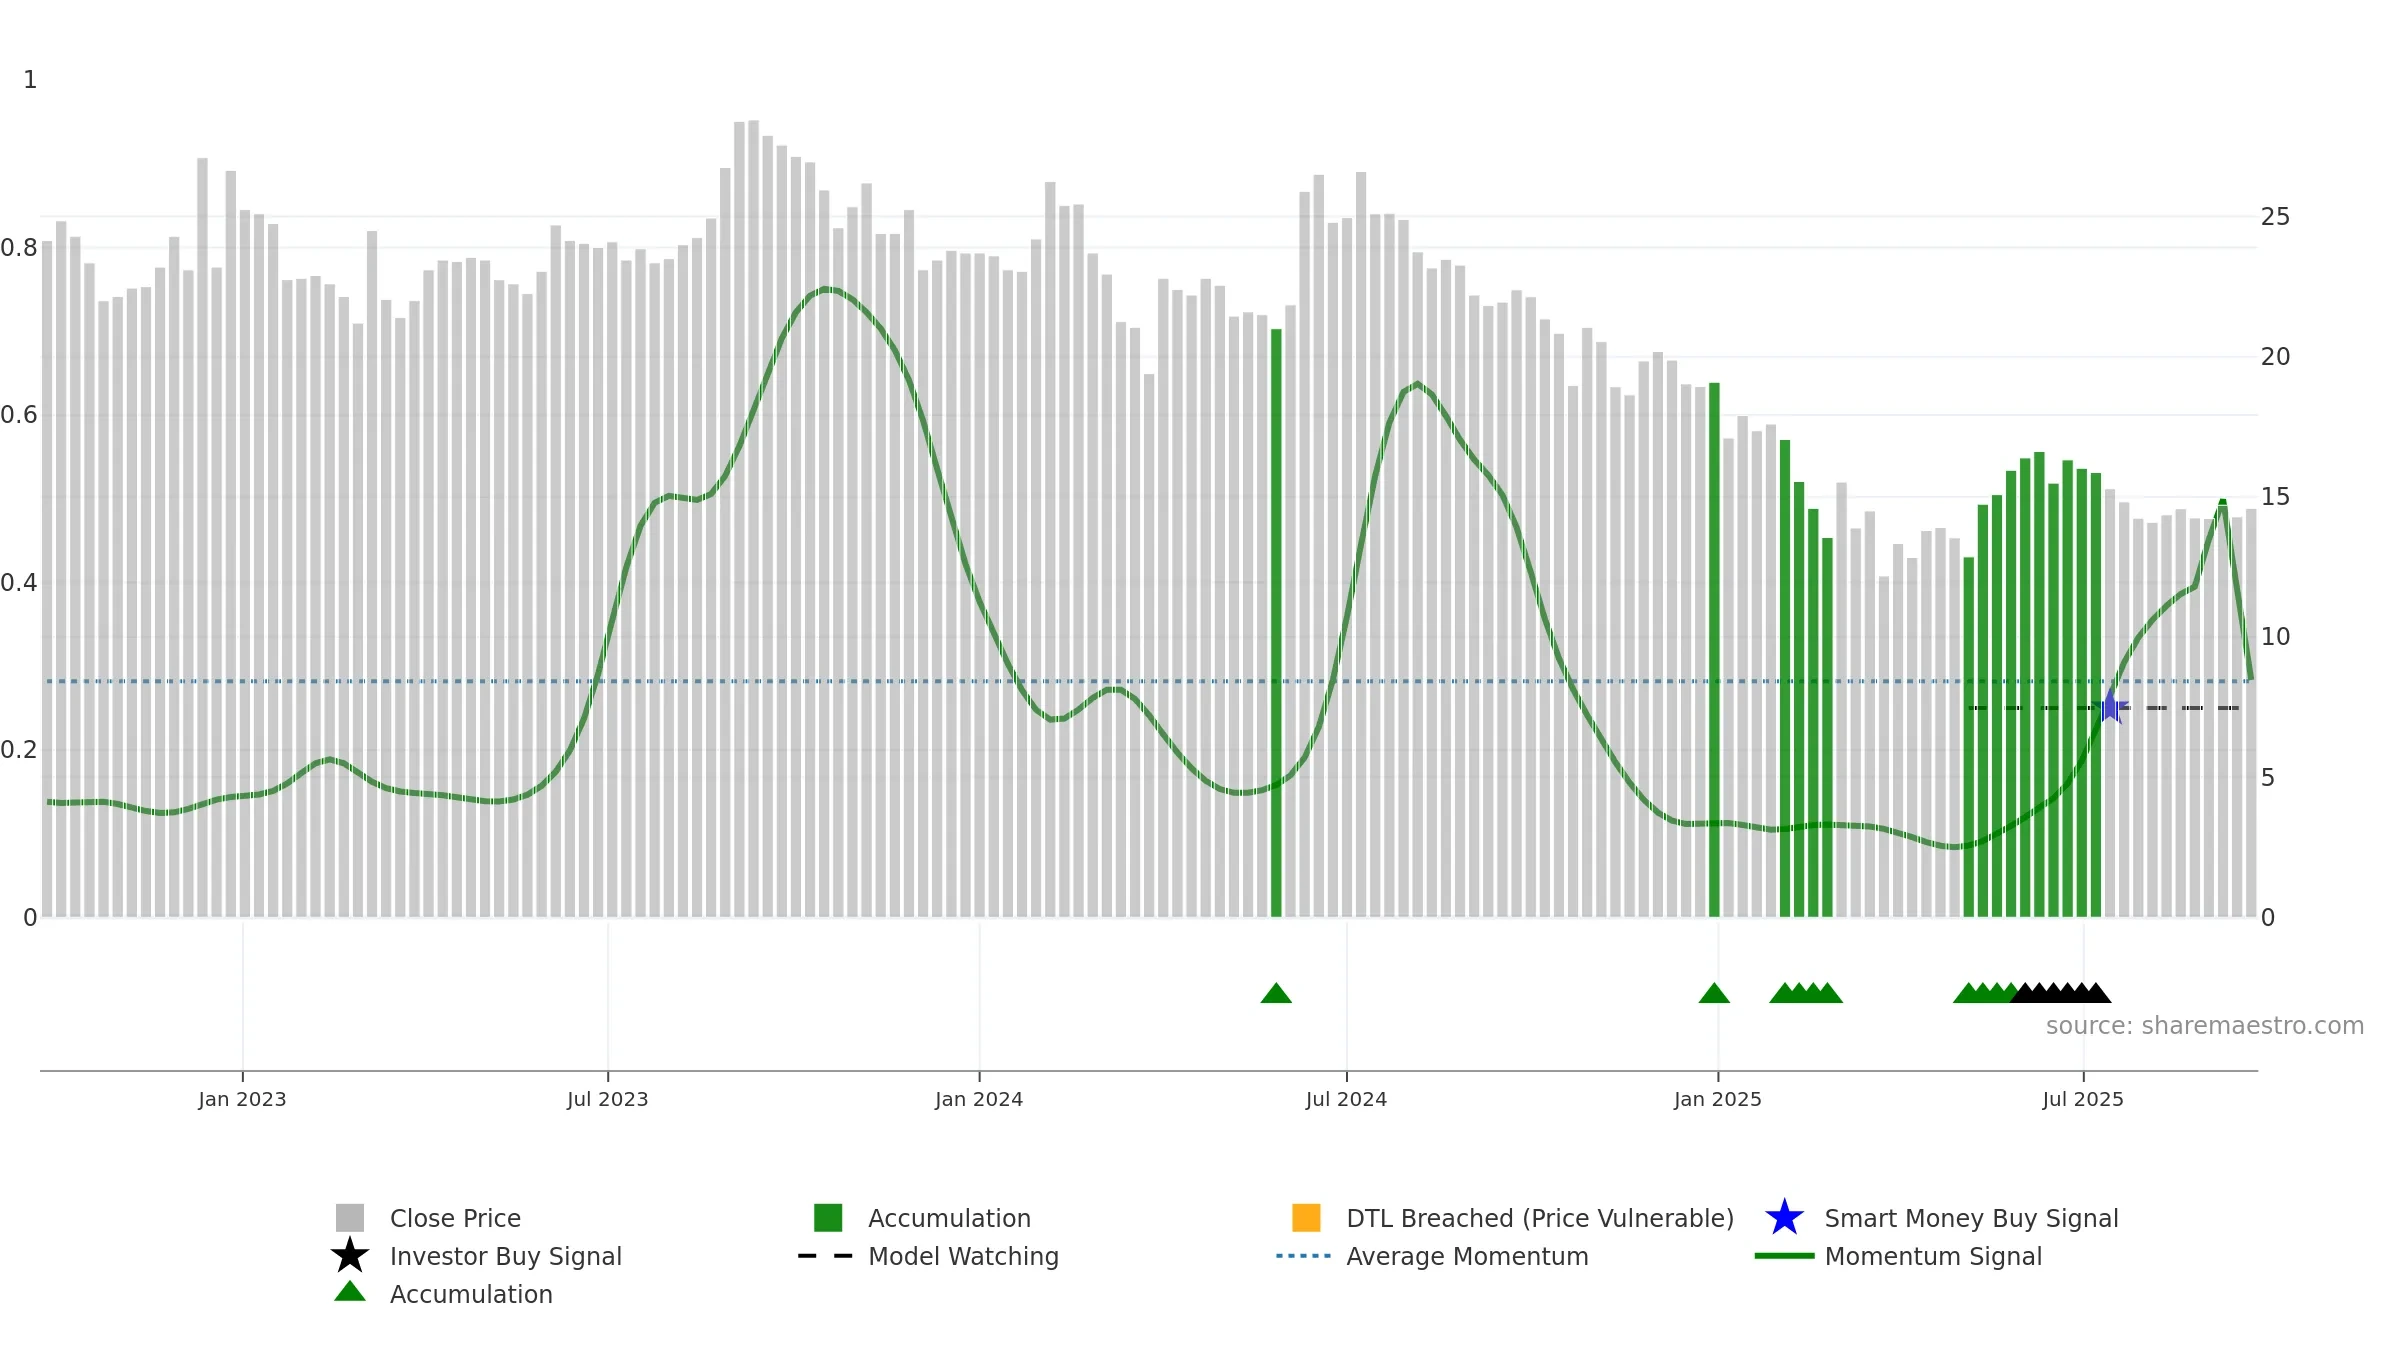Viewport: 2400px width, 1350px height.
Task: Click the accumulation triangle at Jan 2025
Action: [1714, 993]
